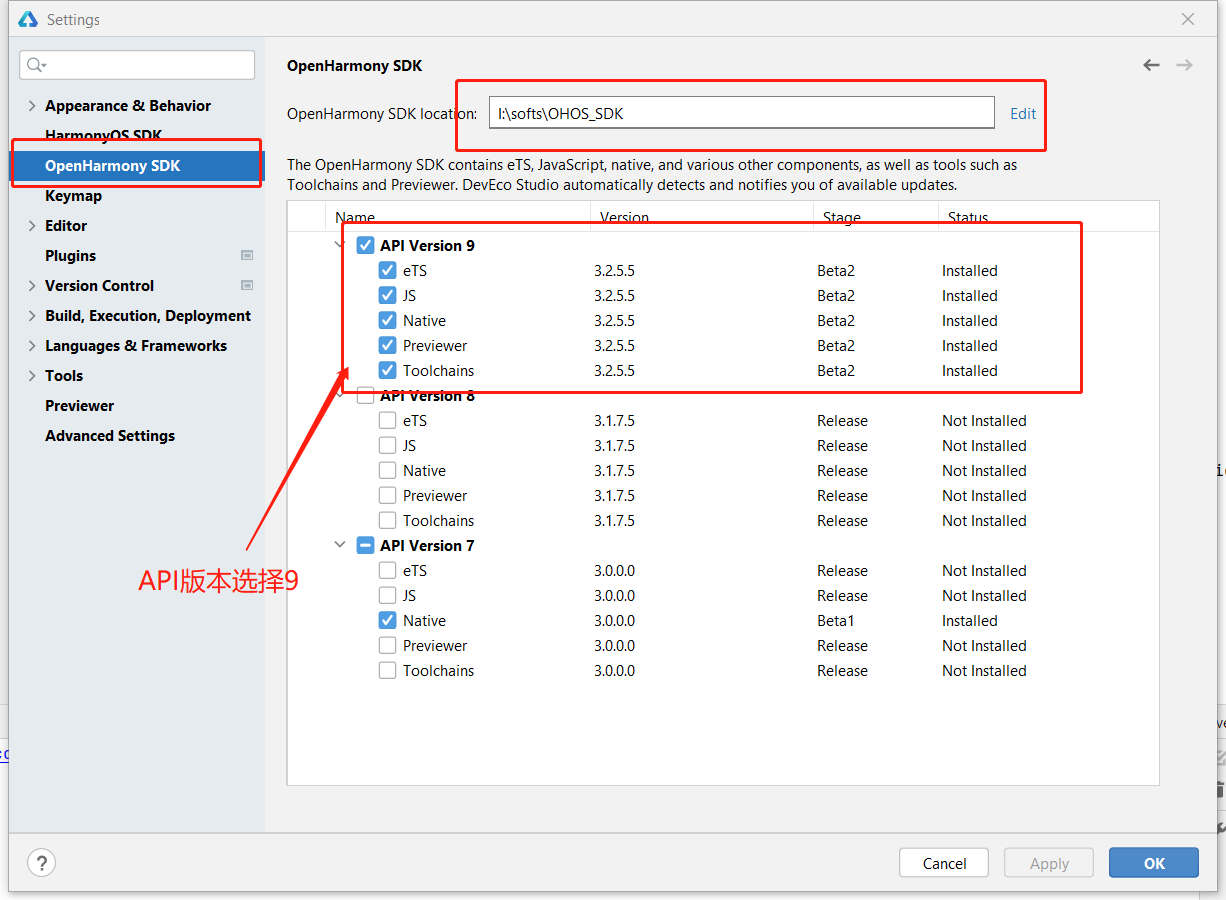Open the Previewer settings page

pyautogui.click(x=79, y=406)
